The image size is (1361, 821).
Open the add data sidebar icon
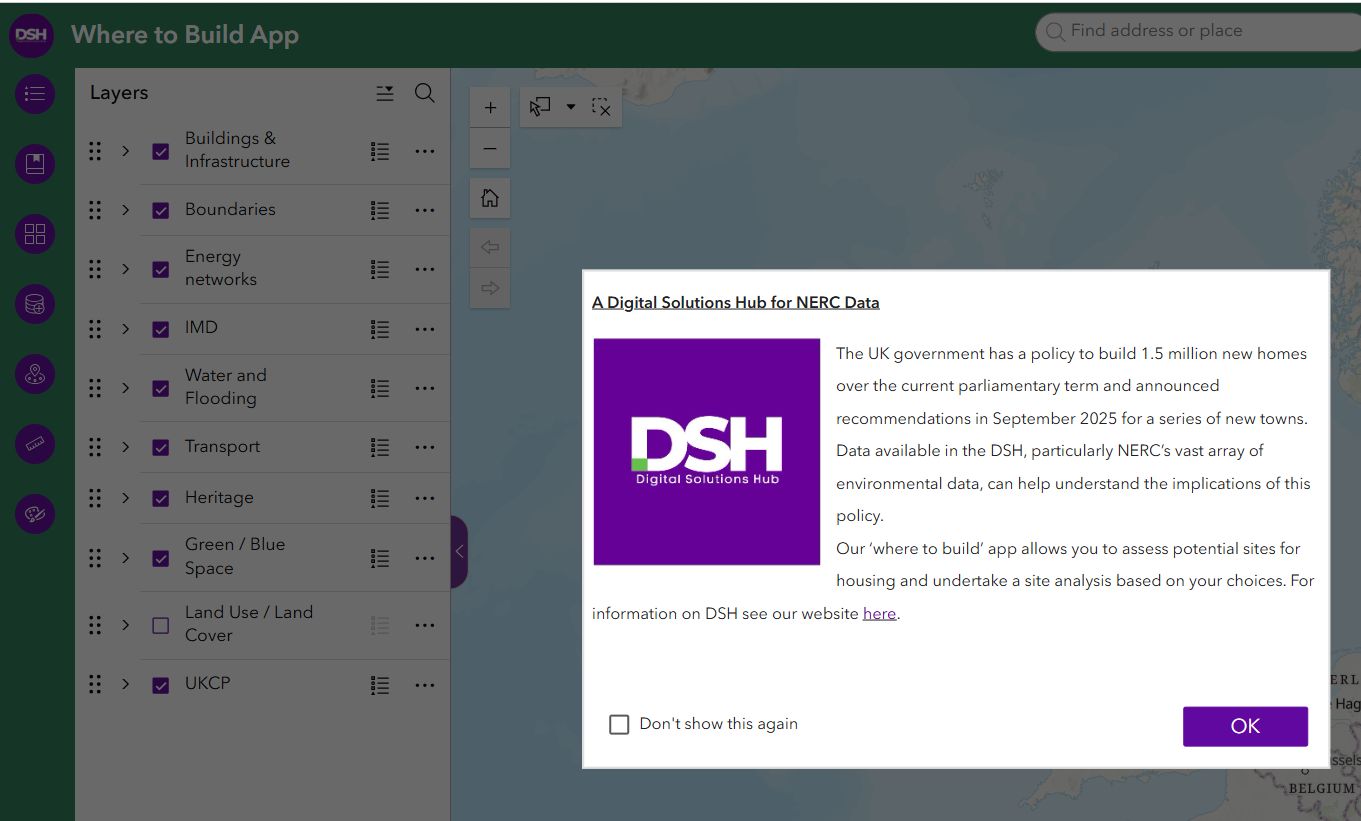(x=35, y=304)
